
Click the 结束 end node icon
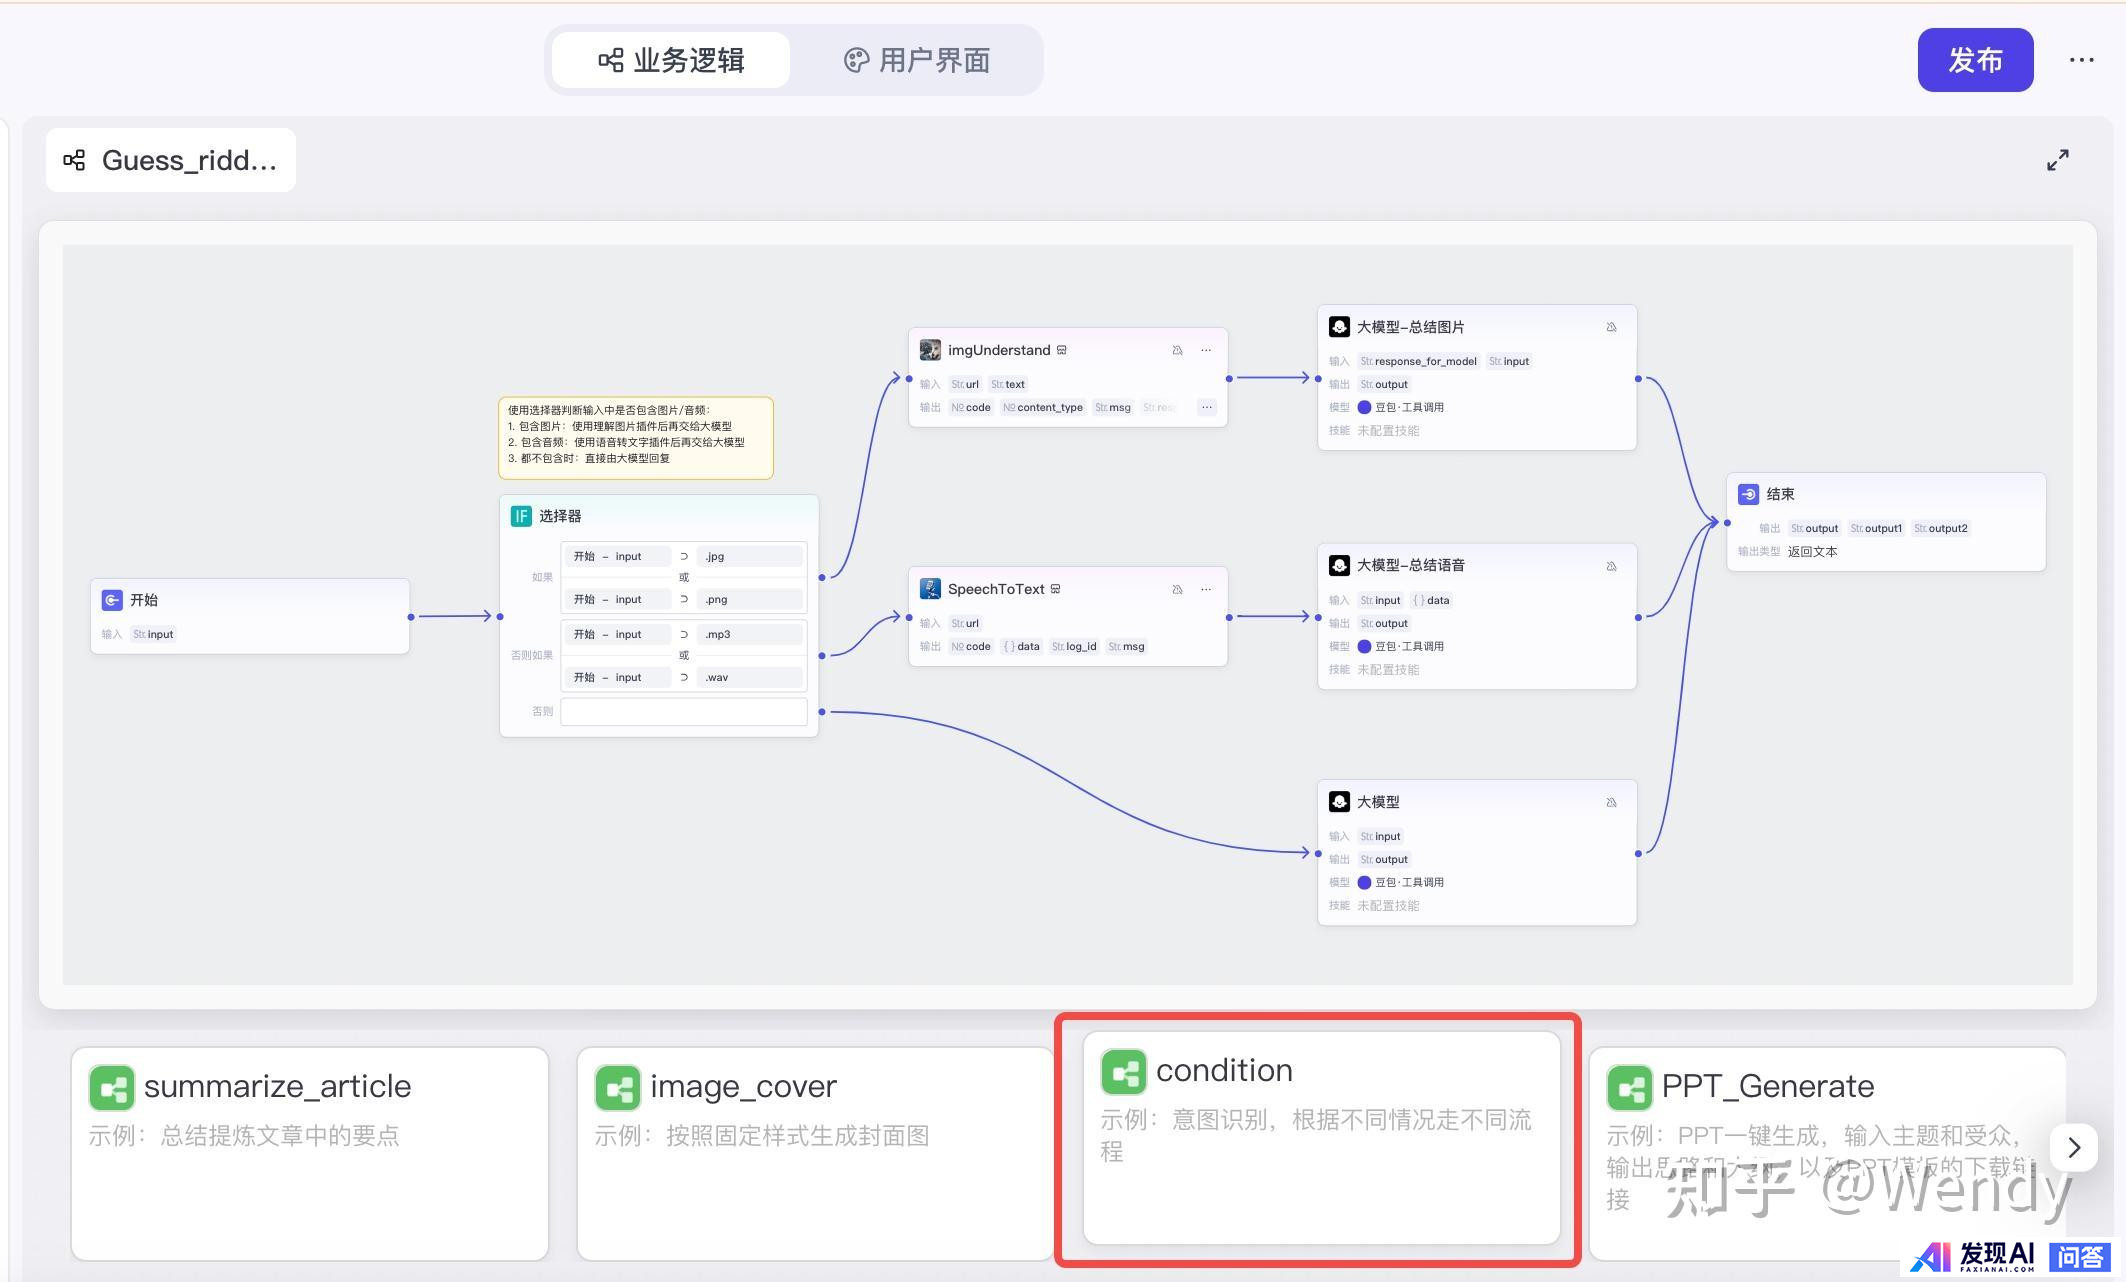tap(1748, 494)
